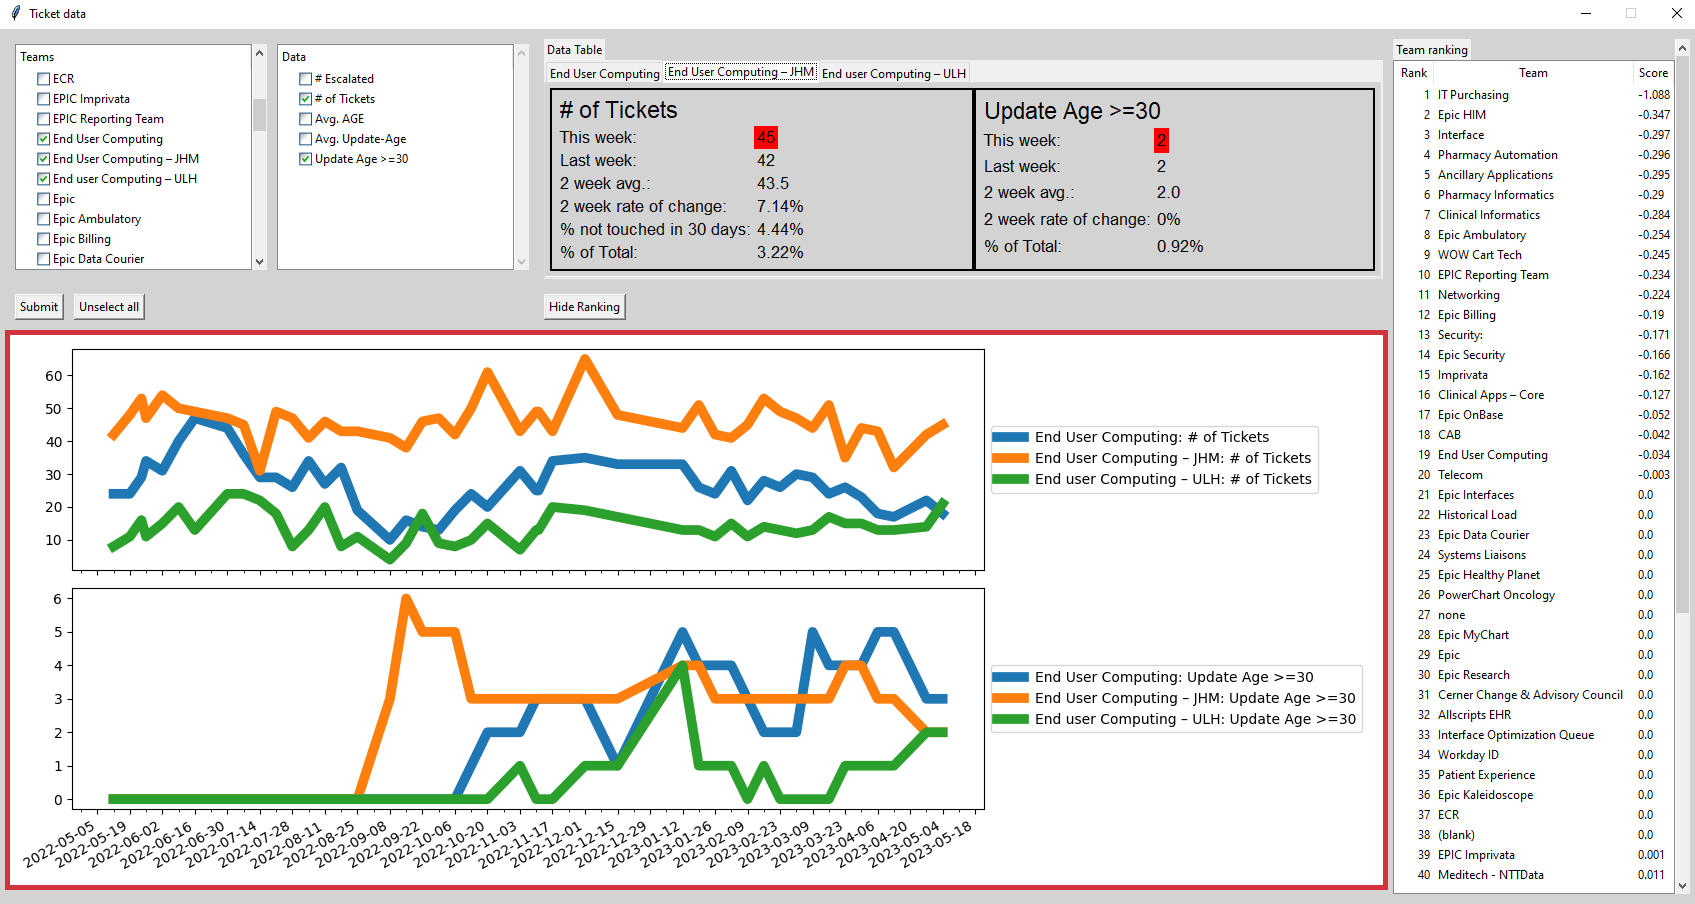This screenshot has height=904, width=1695.
Task: Check the Epic Billing team checkbox
Action: tap(43, 239)
